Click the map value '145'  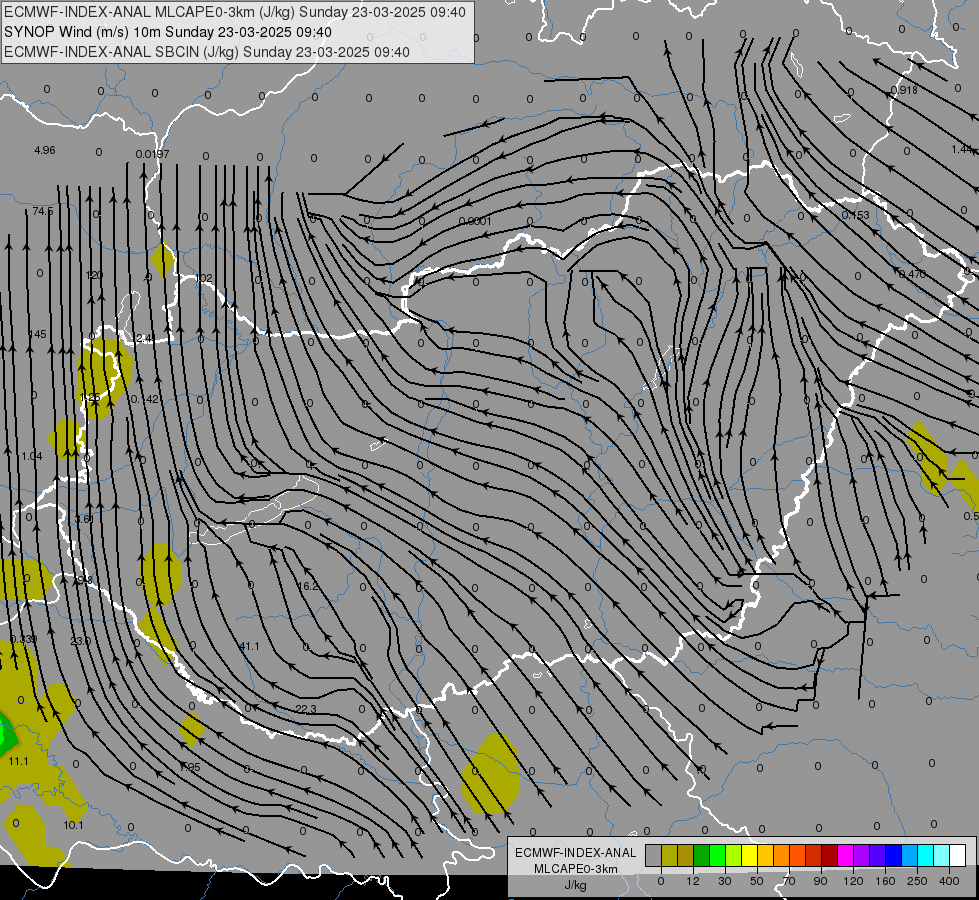(x=37, y=334)
